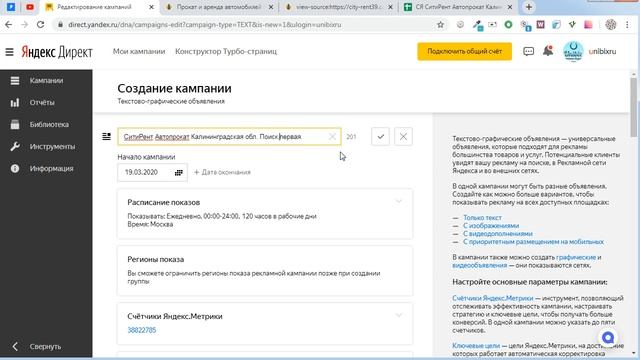Open the Кампании sidebar section
Image resolution: width=640 pixels, height=360 pixels.
(46, 80)
